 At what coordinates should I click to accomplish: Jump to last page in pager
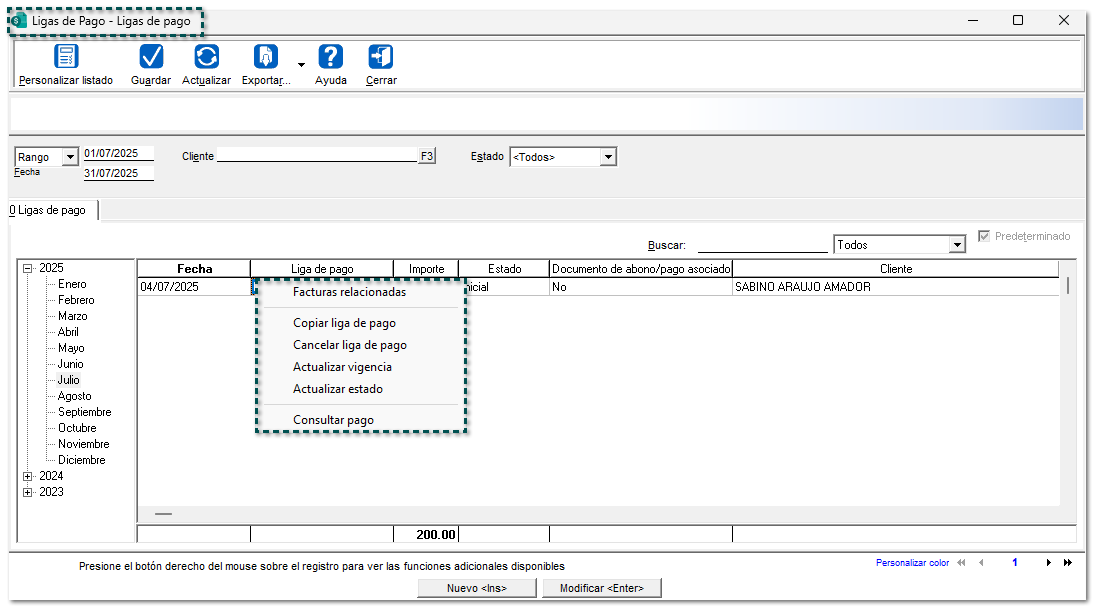click(1068, 563)
